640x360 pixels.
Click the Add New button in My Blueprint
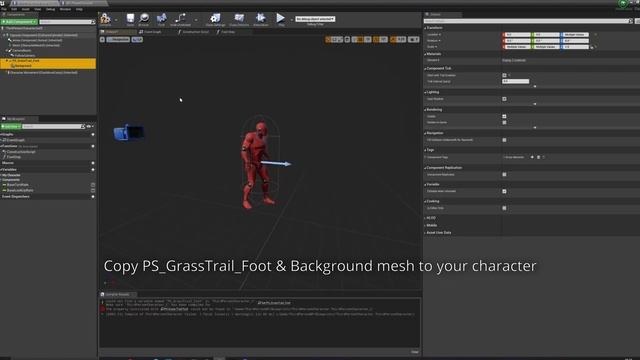pyautogui.click(x=11, y=127)
